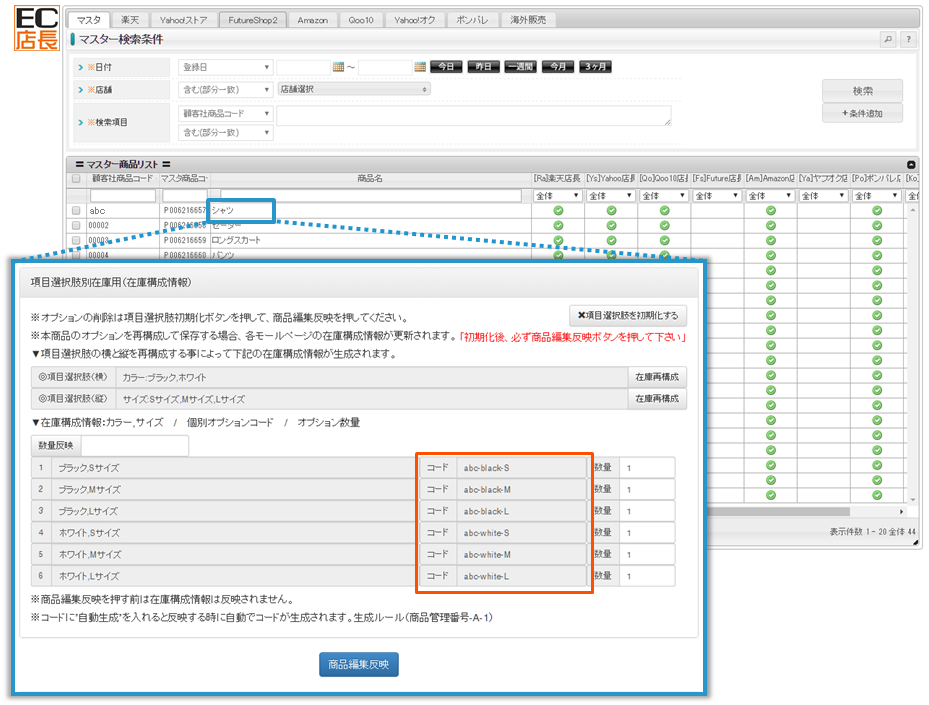This screenshot has height=705, width=929.
Task: Check the checkbox for product abc
Action: pos(76,211)
